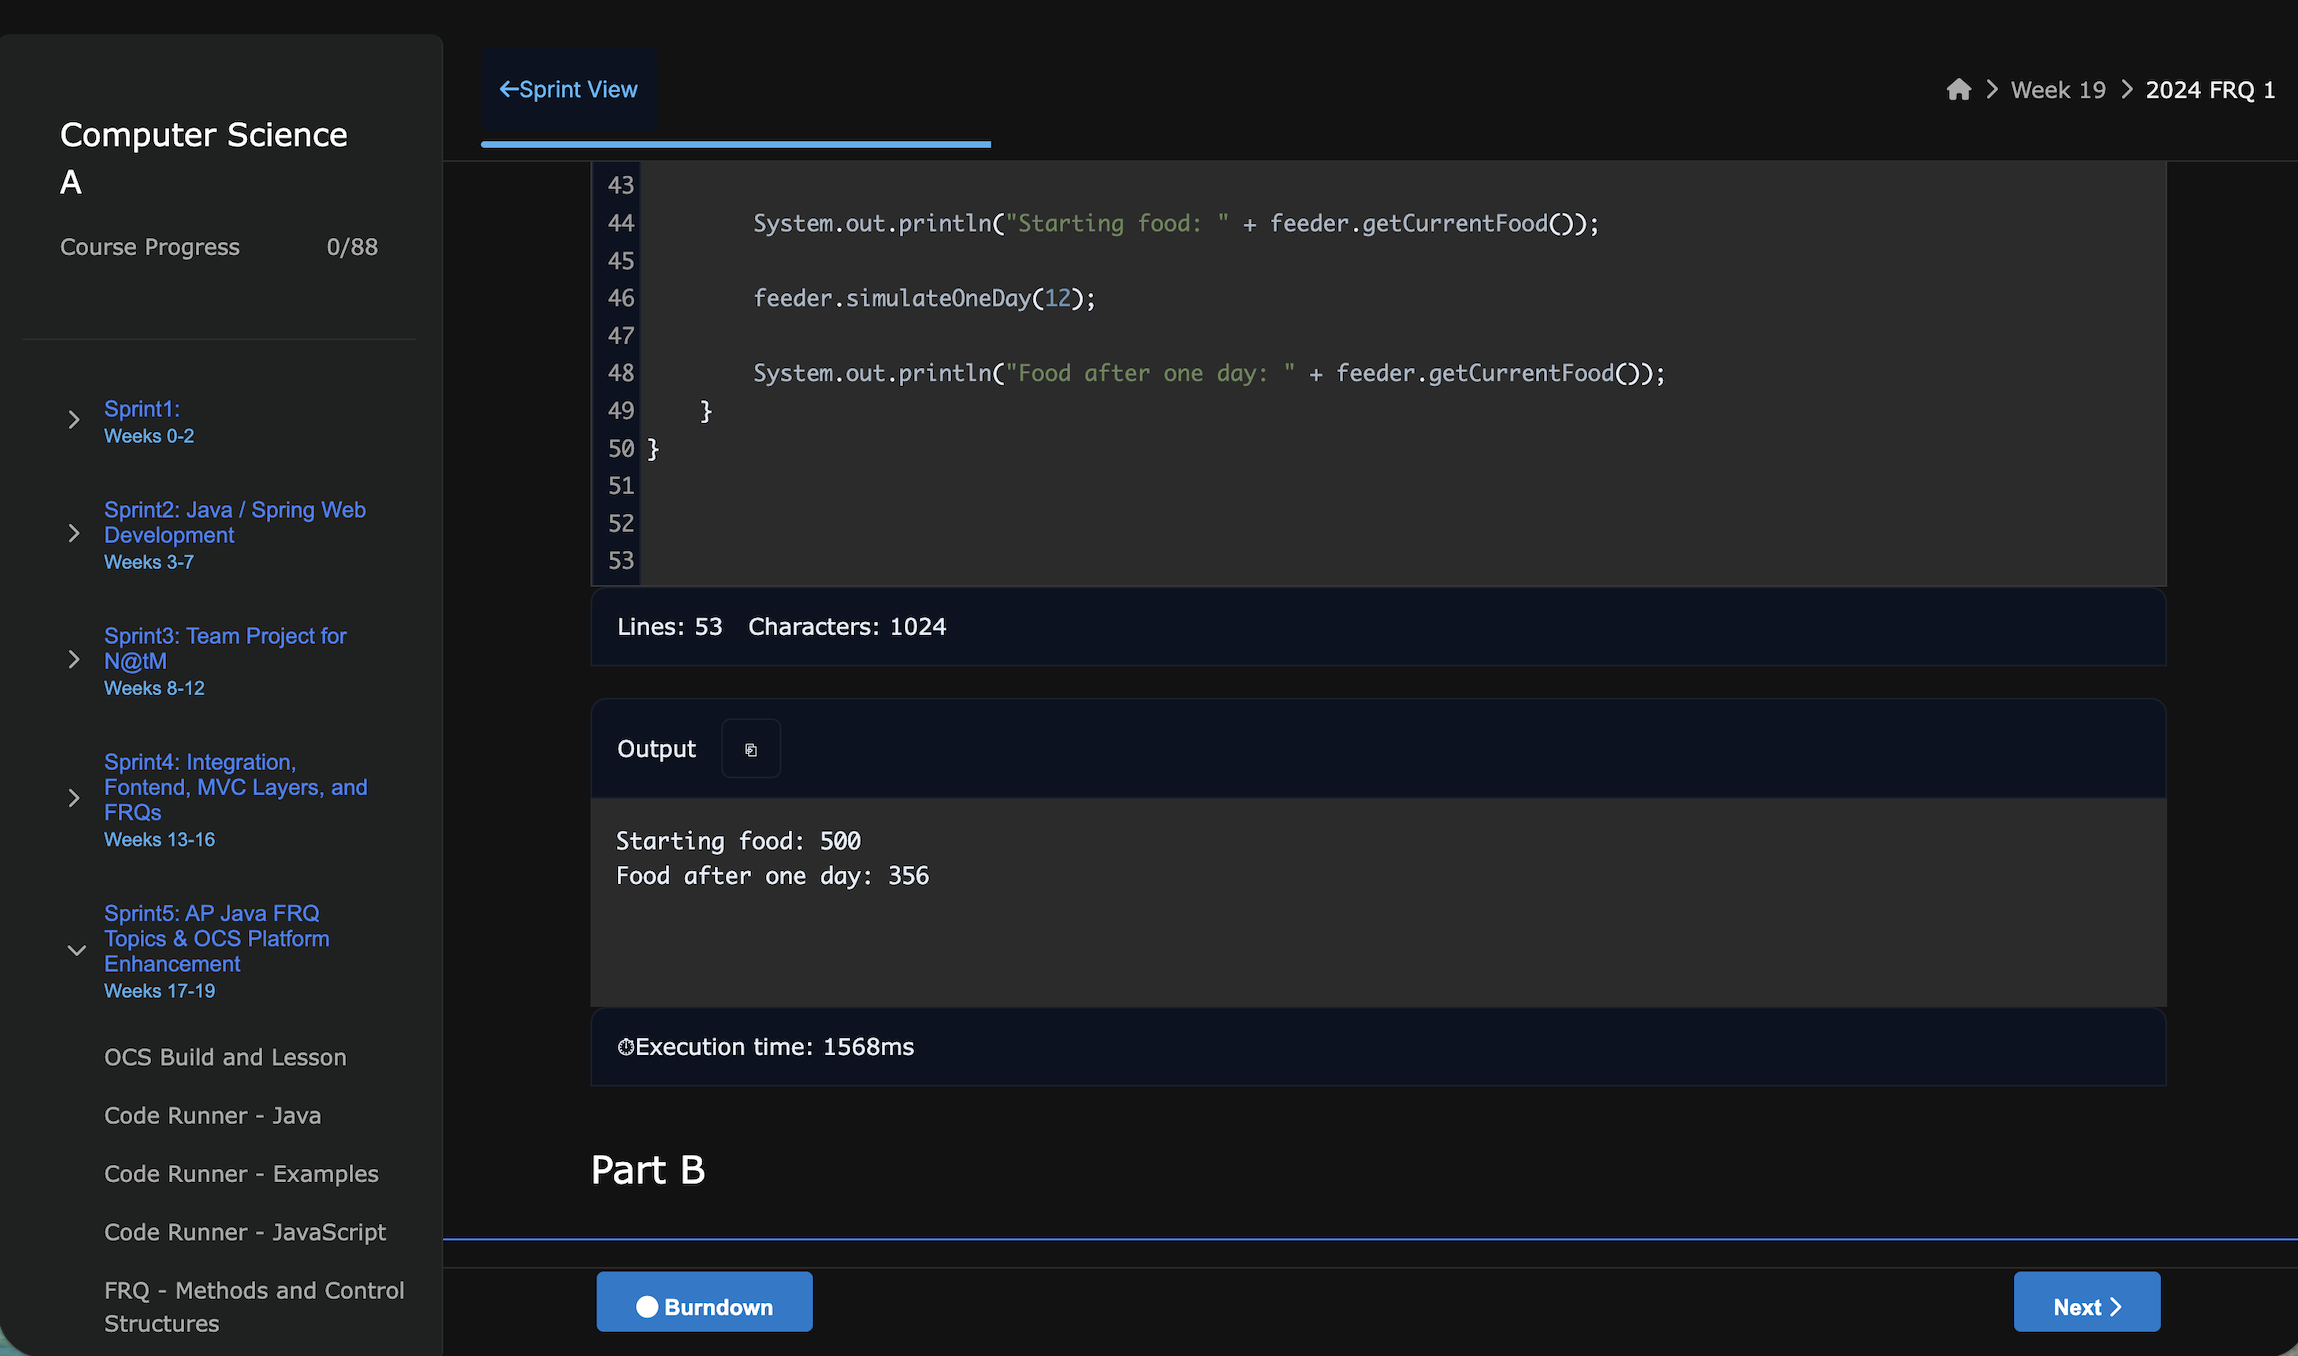
Task: Go to the Next page
Action: point(2086,1302)
